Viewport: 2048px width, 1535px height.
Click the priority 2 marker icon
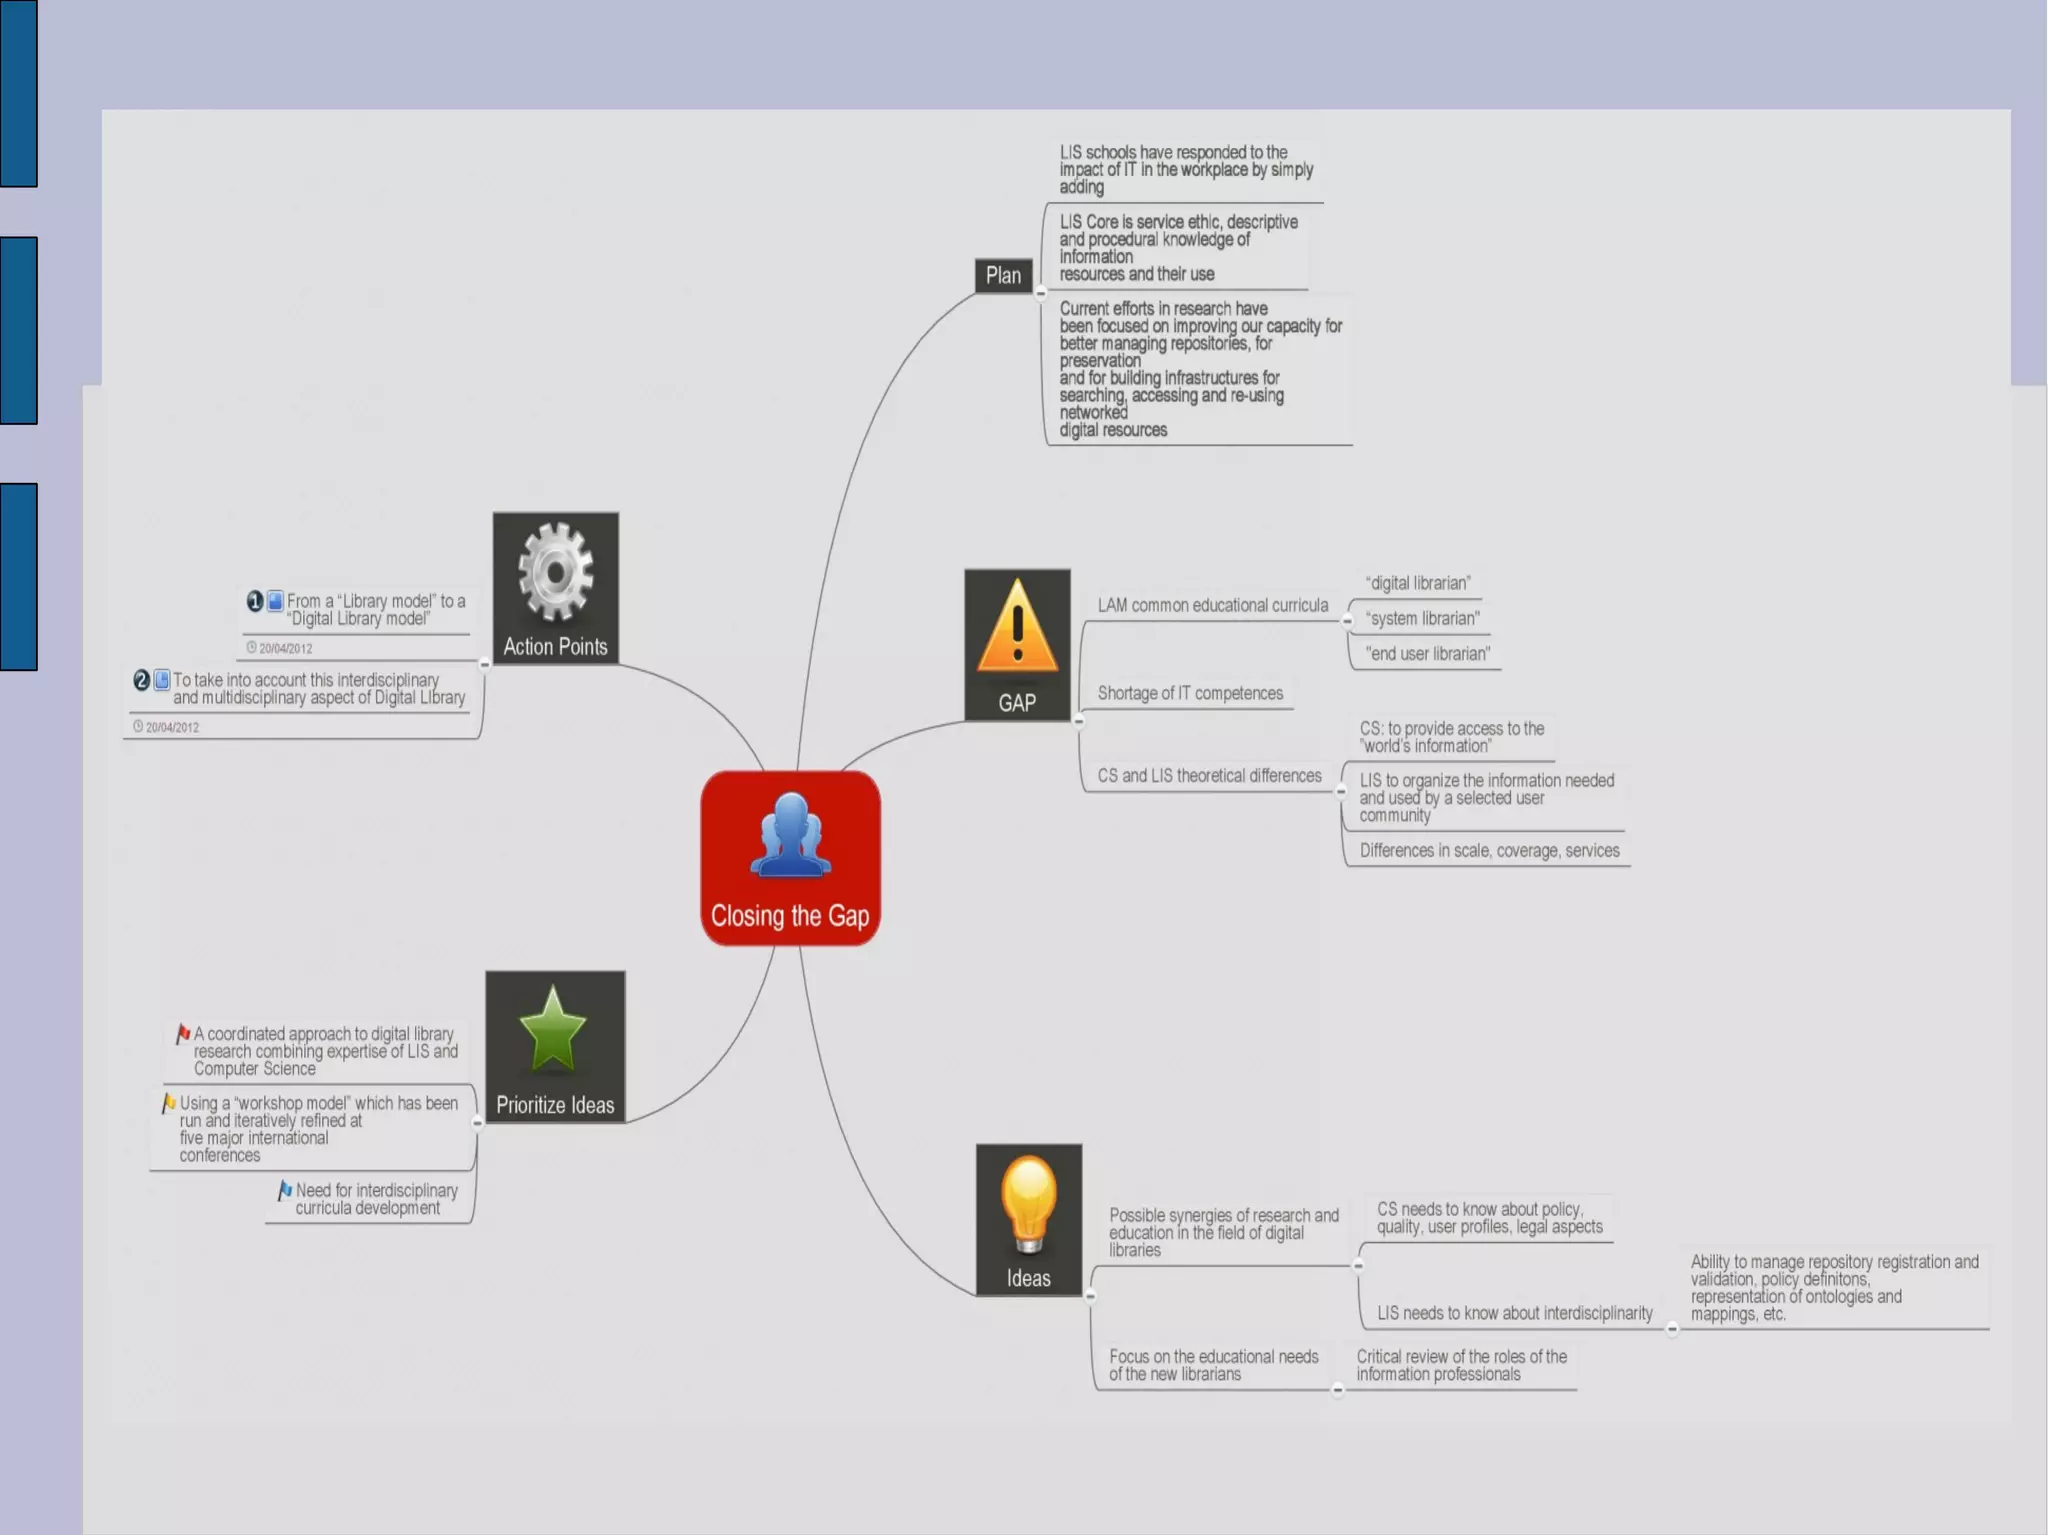142,680
